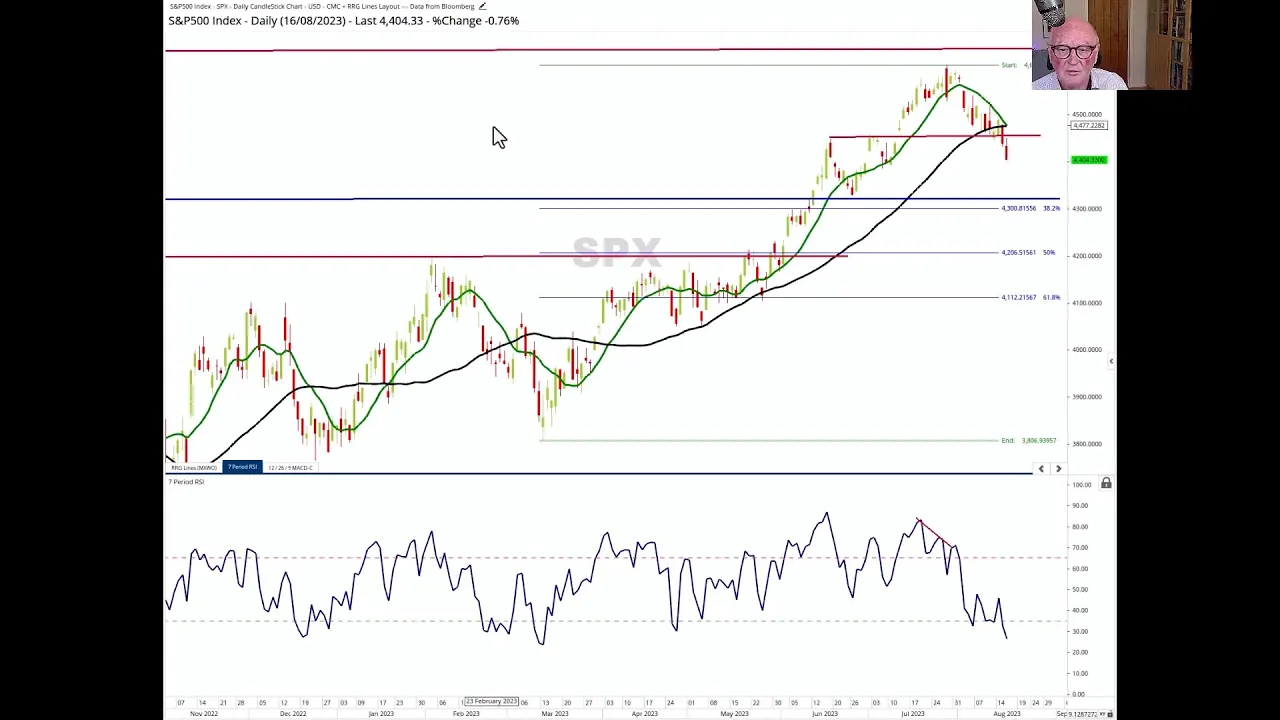Click the 4,477 price marker on the axis

pyautogui.click(x=1089, y=125)
